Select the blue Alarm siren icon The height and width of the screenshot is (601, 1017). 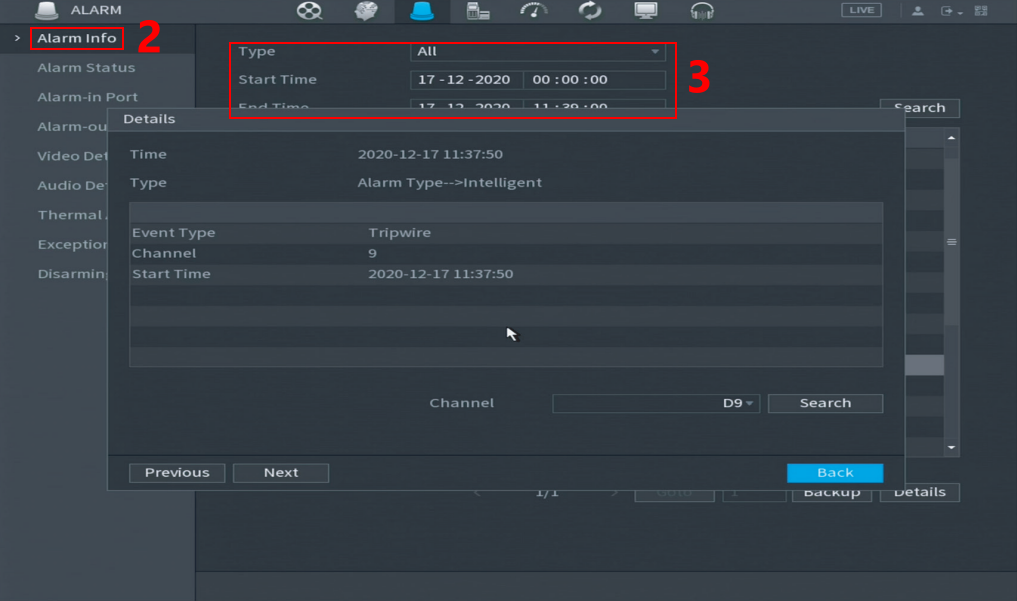(x=422, y=11)
